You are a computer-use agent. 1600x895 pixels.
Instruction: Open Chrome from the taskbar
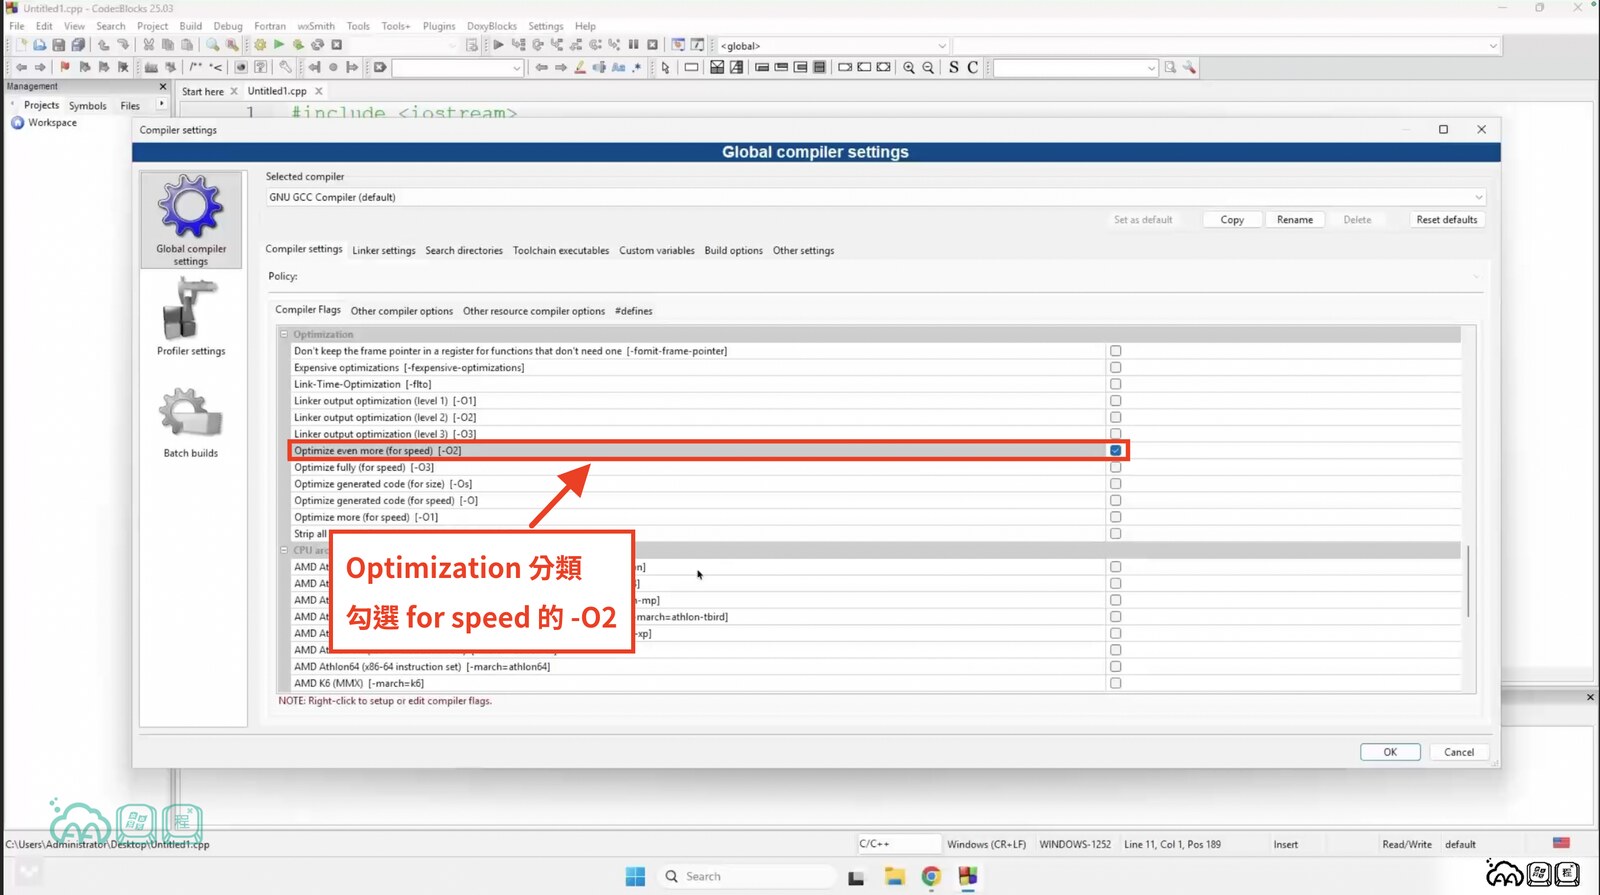click(x=931, y=877)
